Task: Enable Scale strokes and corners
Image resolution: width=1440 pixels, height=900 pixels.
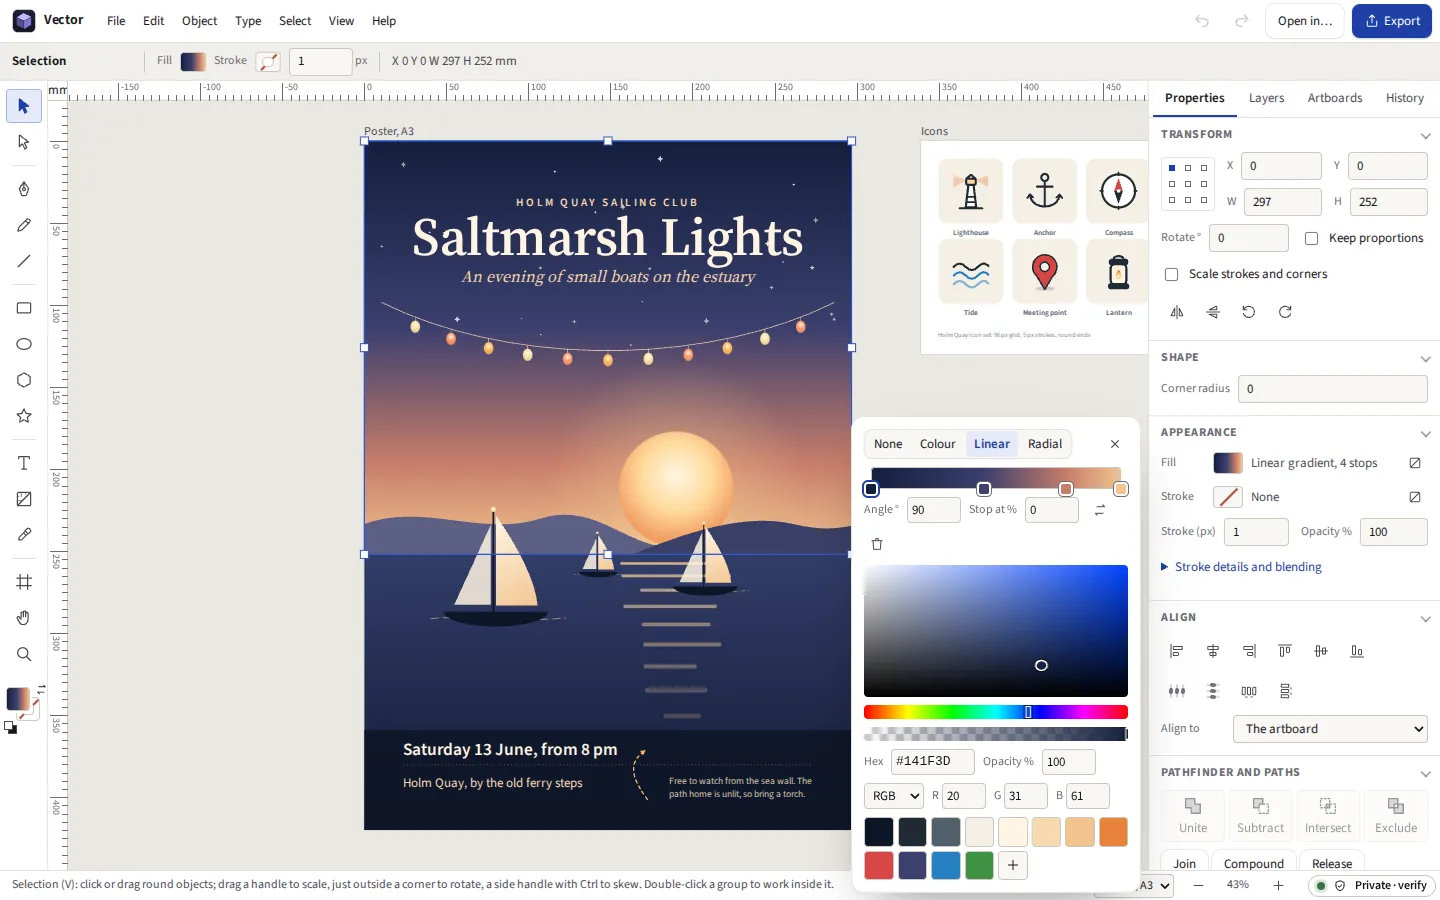Action: pos(1171,274)
